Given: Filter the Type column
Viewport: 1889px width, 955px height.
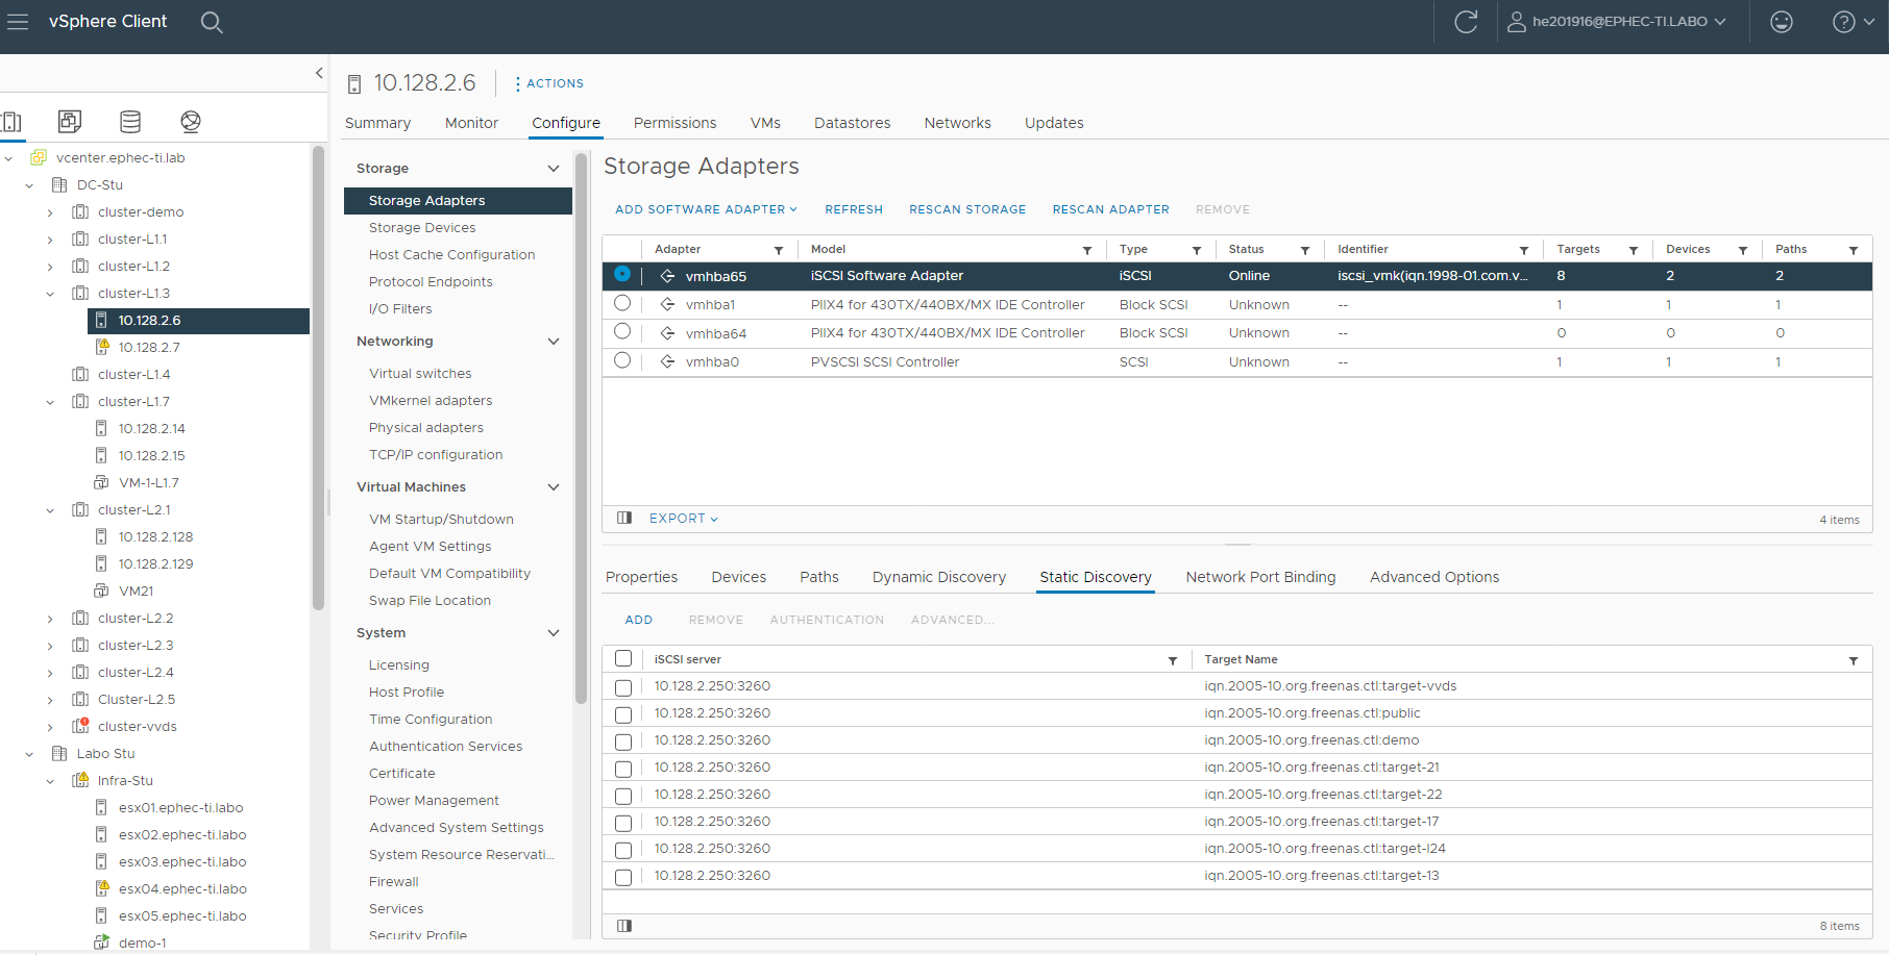Looking at the screenshot, I should click(x=1196, y=250).
